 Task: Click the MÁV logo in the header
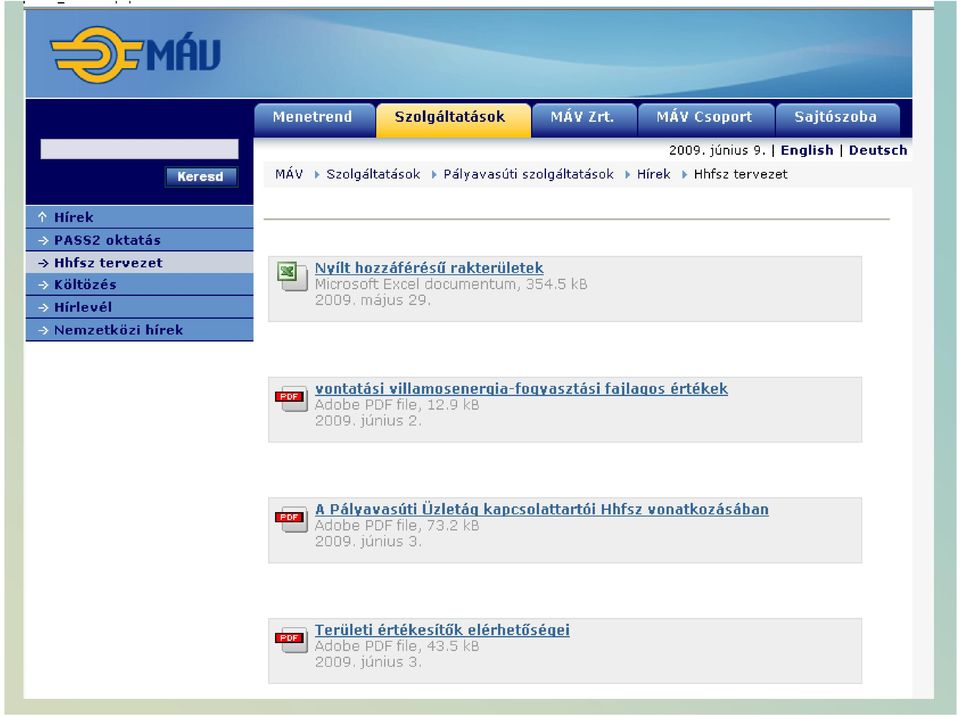coord(135,54)
